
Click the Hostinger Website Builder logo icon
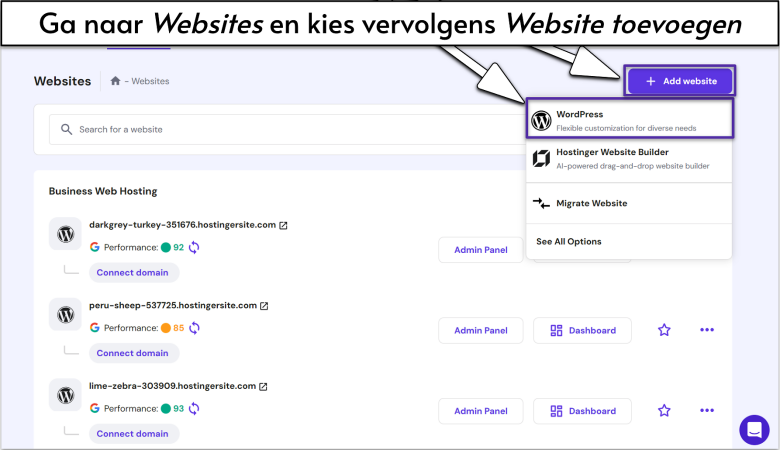point(541,159)
